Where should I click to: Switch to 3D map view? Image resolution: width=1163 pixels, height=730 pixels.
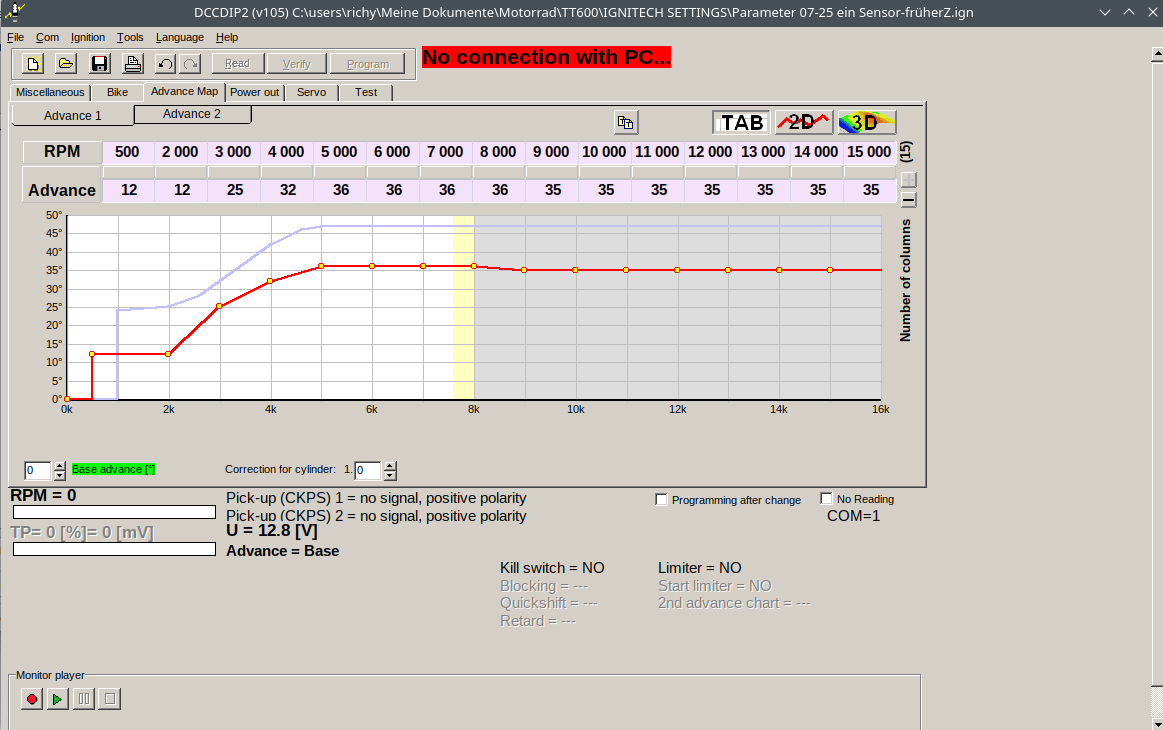click(866, 122)
